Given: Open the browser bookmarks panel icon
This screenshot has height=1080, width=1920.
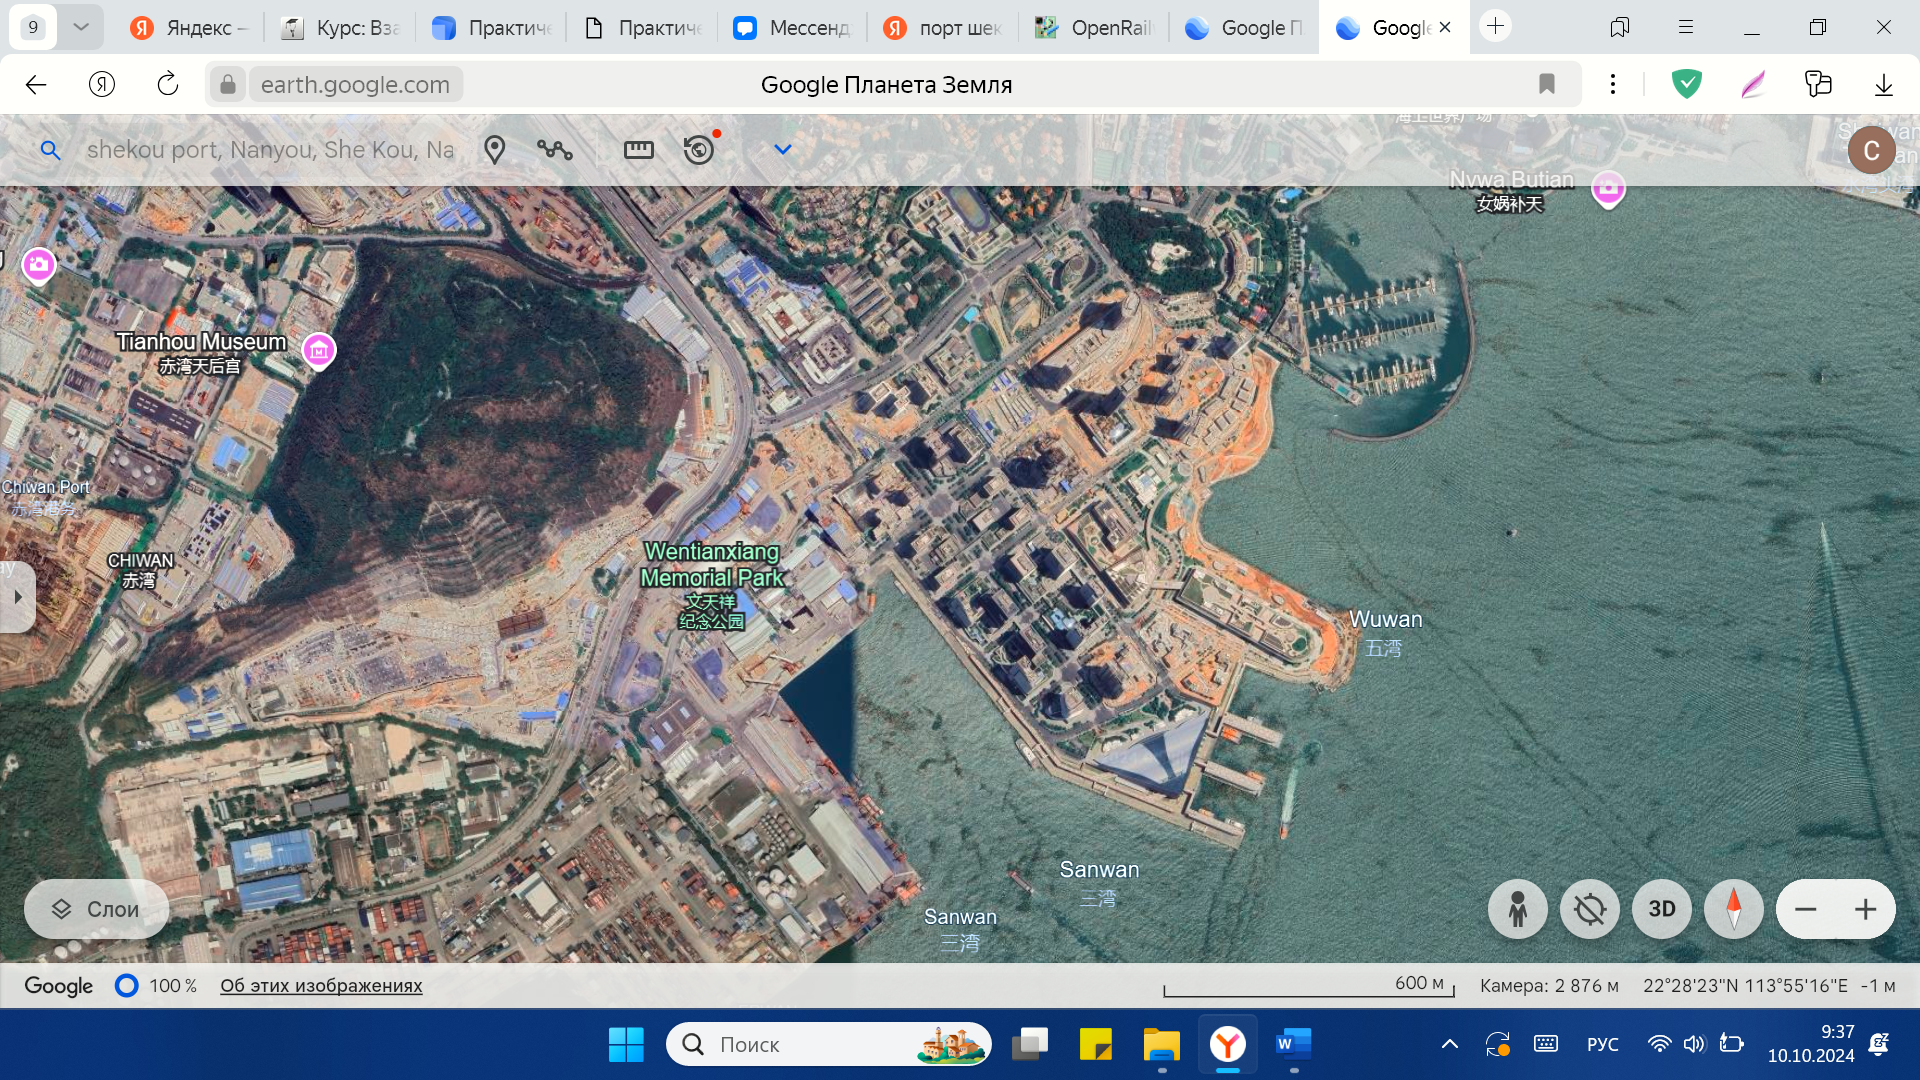Looking at the screenshot, I should [x=1620, y=27].
